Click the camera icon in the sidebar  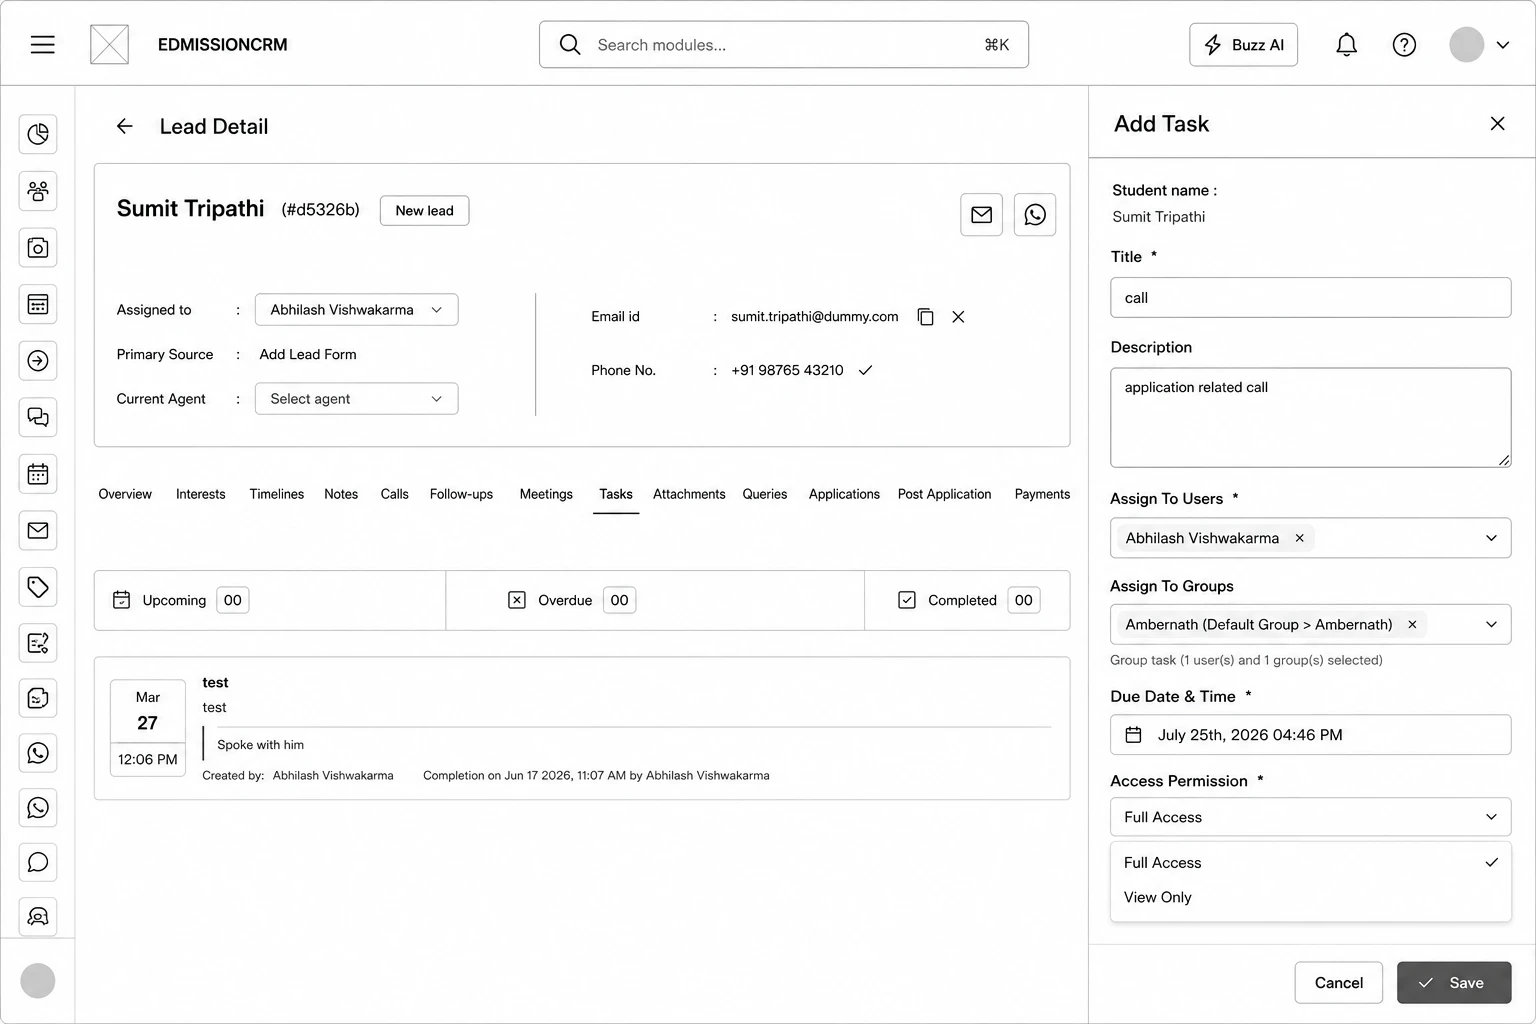(38, 248)
